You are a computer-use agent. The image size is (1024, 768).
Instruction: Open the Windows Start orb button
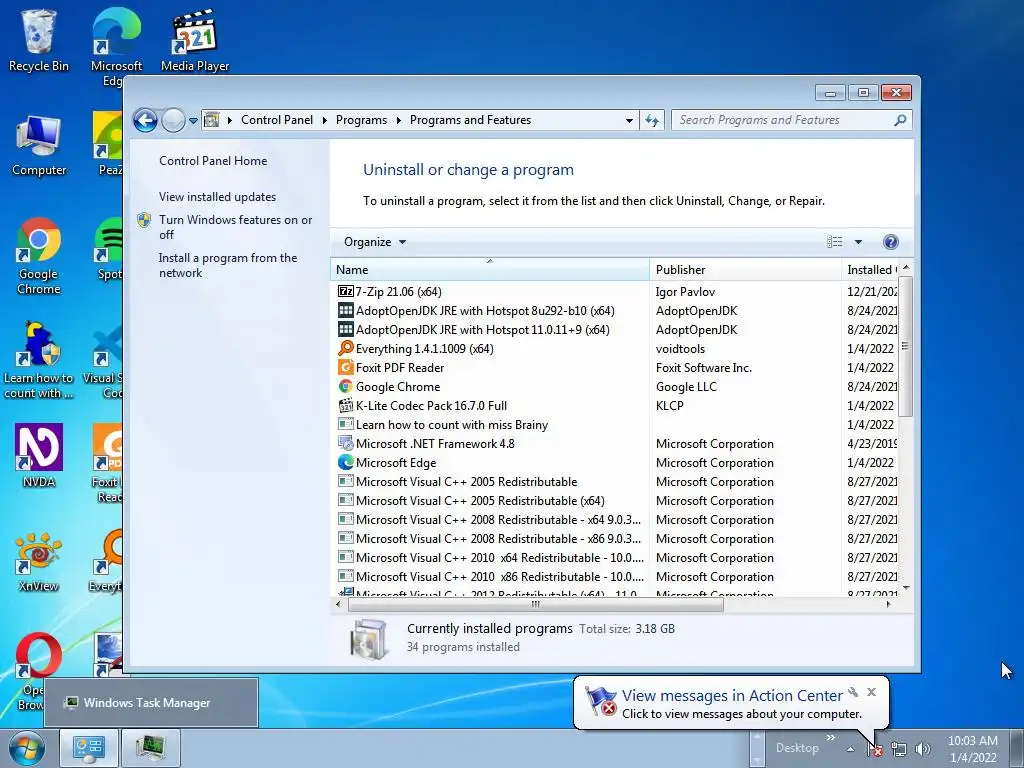(x=26, y=748)
